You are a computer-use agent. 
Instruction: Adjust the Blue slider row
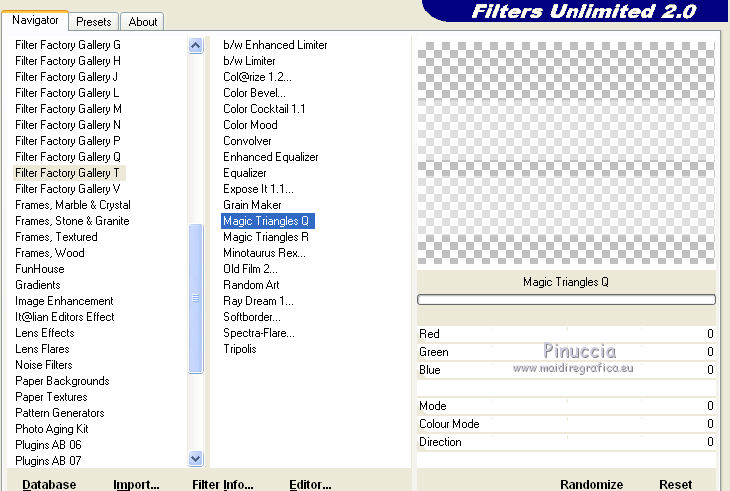566,370
